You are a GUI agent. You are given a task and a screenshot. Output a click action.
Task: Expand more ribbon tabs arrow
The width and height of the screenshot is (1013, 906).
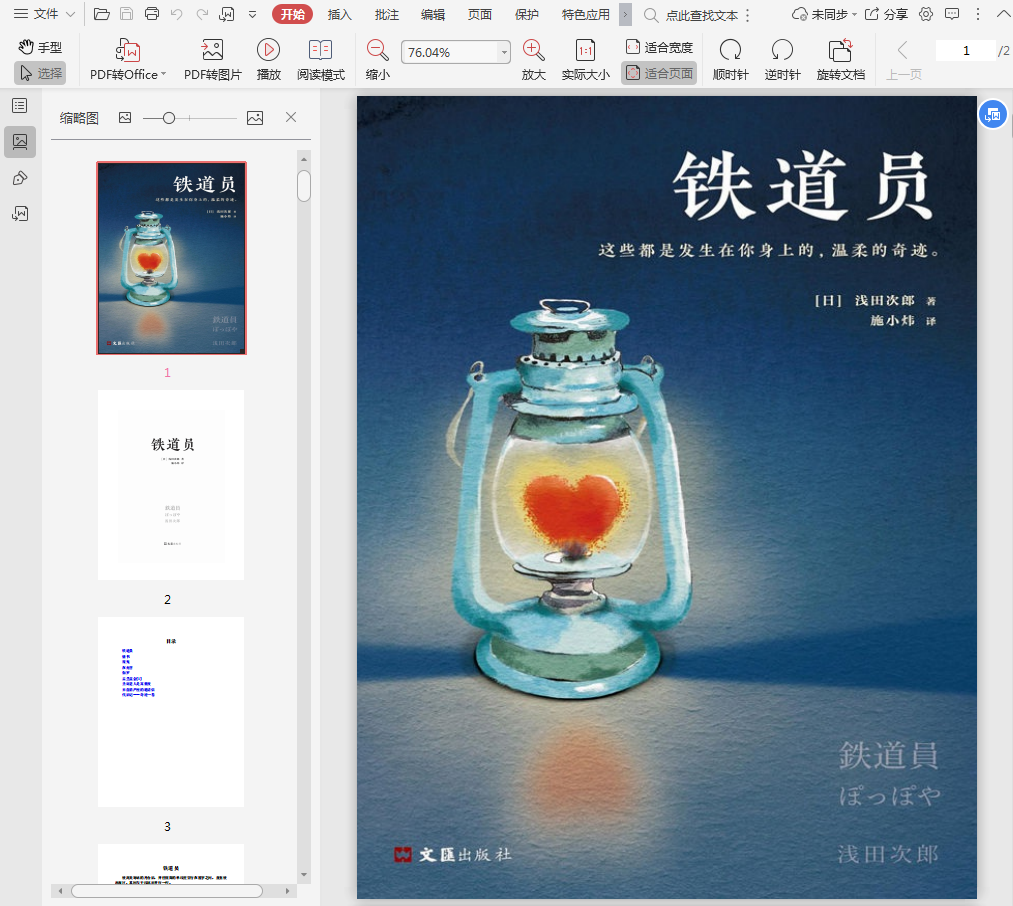pyautogui.click(x=625, y=14)
